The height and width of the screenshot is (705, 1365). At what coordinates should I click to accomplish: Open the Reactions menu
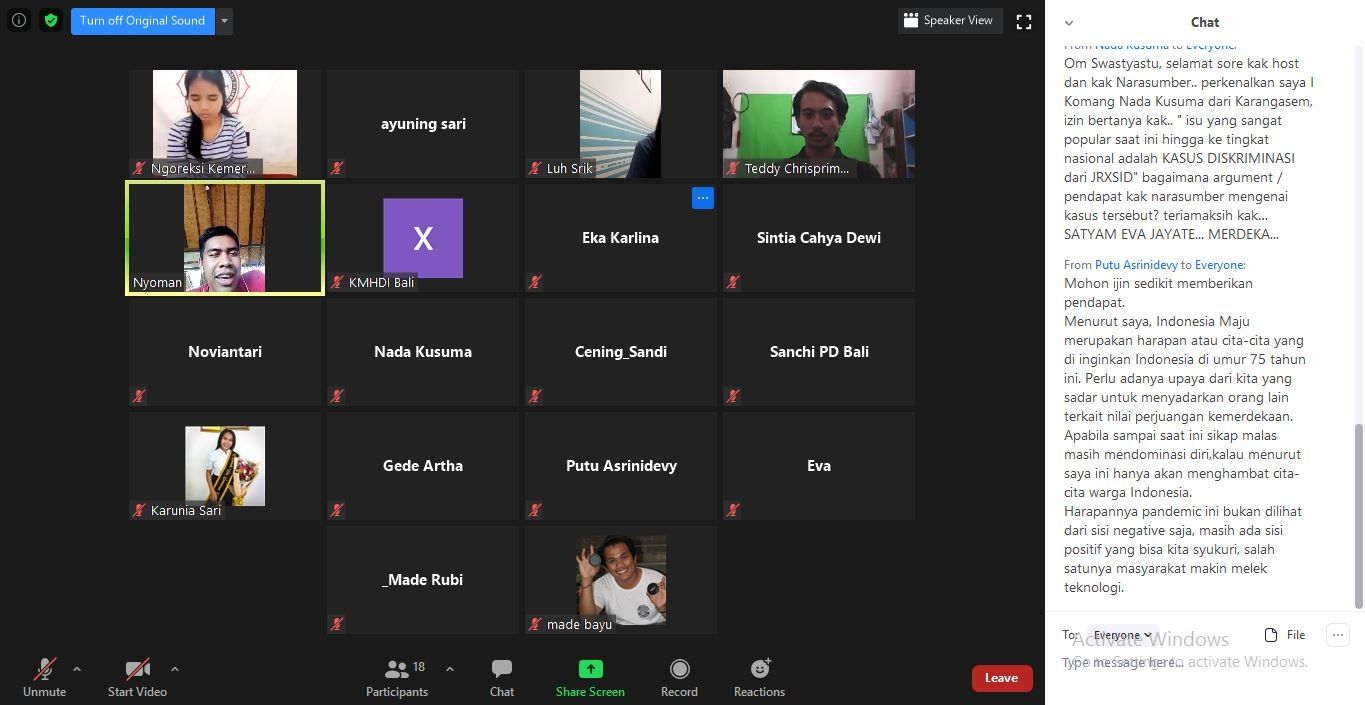pyautogui.click(x=759, y=677)
